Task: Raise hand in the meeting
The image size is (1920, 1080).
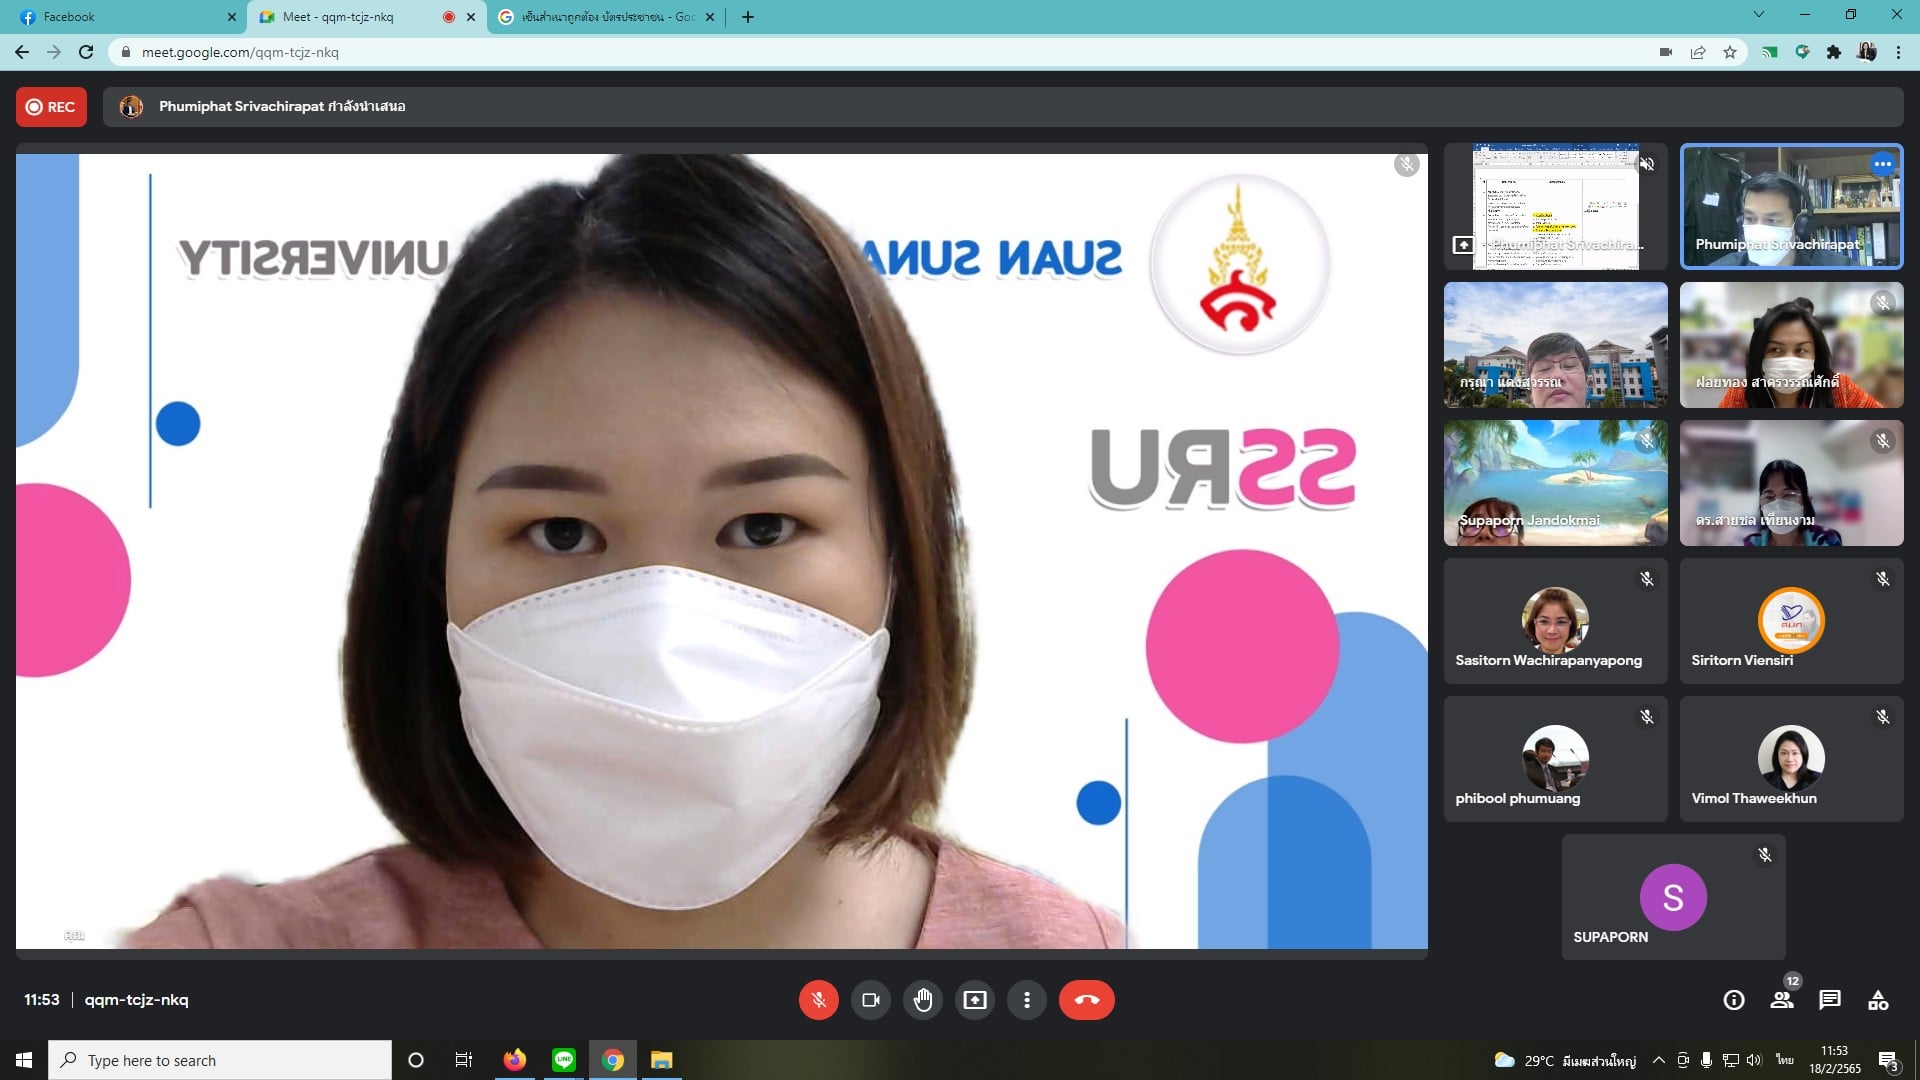Action: (922, 1000)
